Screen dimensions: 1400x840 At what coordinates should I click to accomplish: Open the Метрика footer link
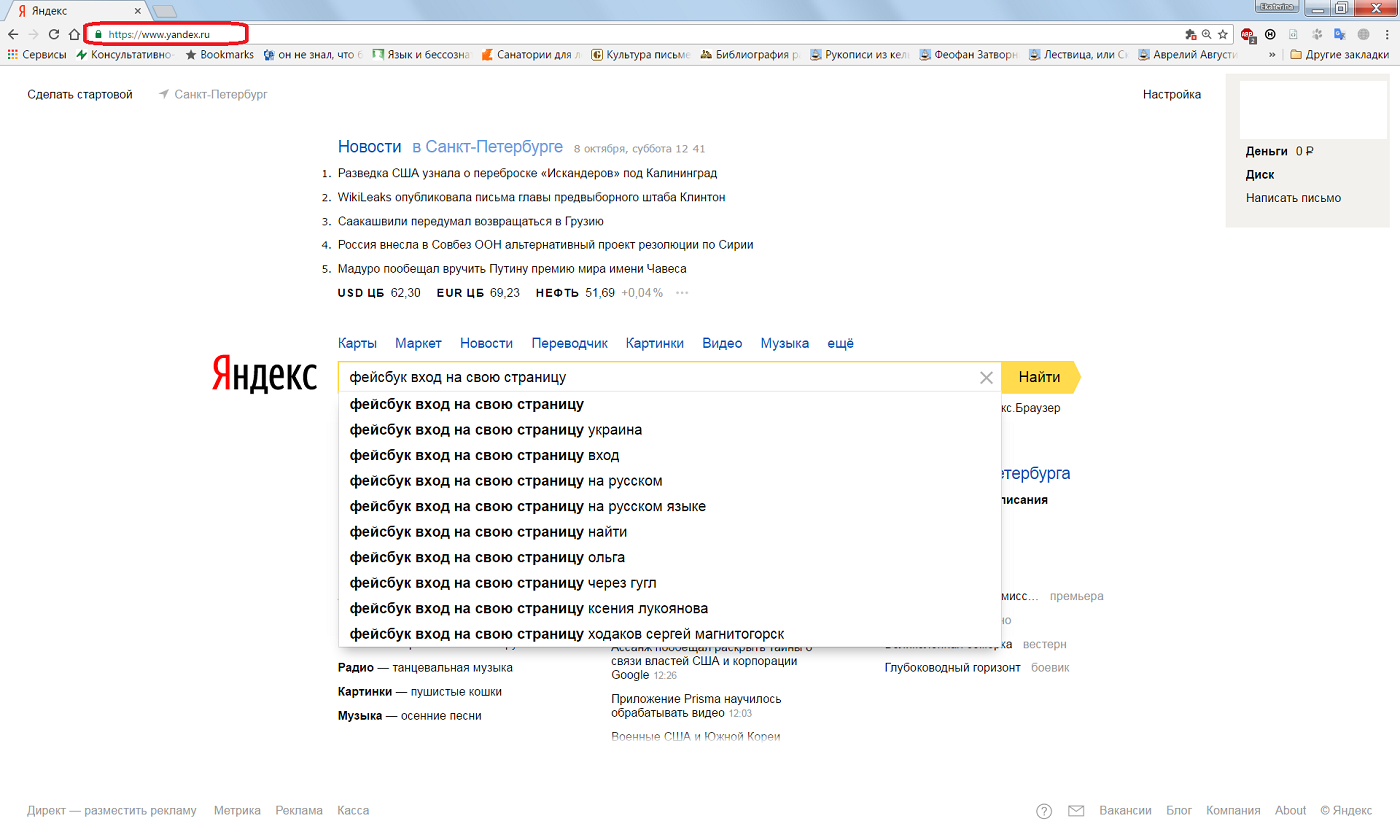tap(237, 811)
